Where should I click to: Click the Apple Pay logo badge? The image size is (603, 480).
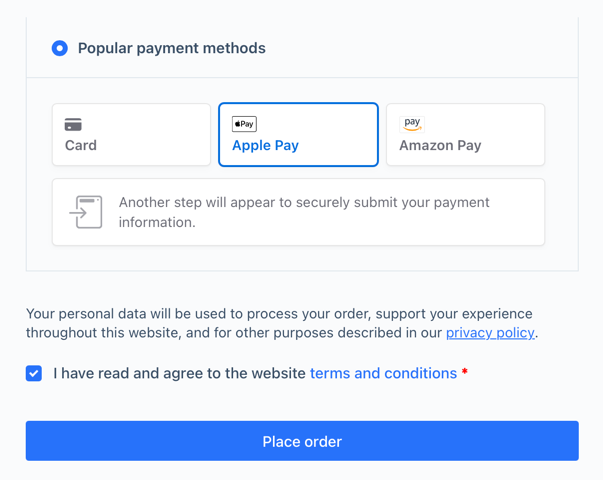(x=244, y=124)
